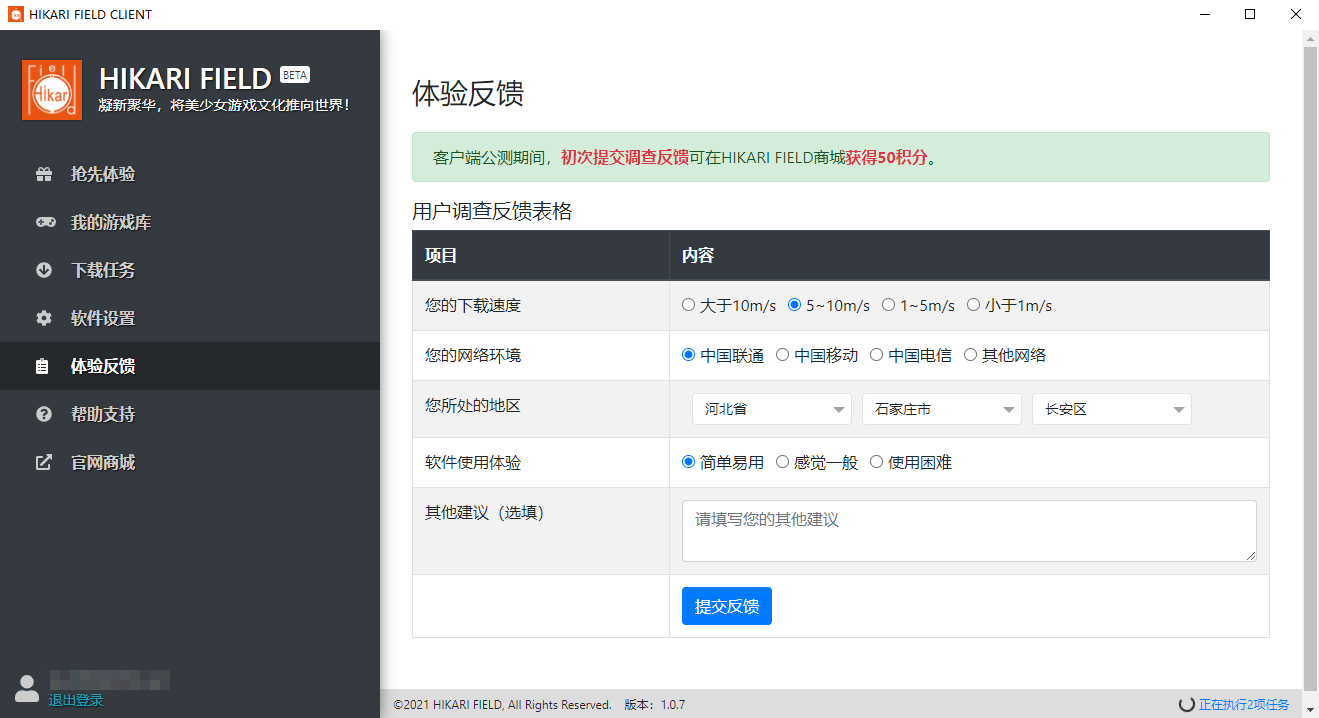Viewport: 1319px width, 718px height.
Task: Click the 项目 table header cell
Action: [x=541, y=255]
